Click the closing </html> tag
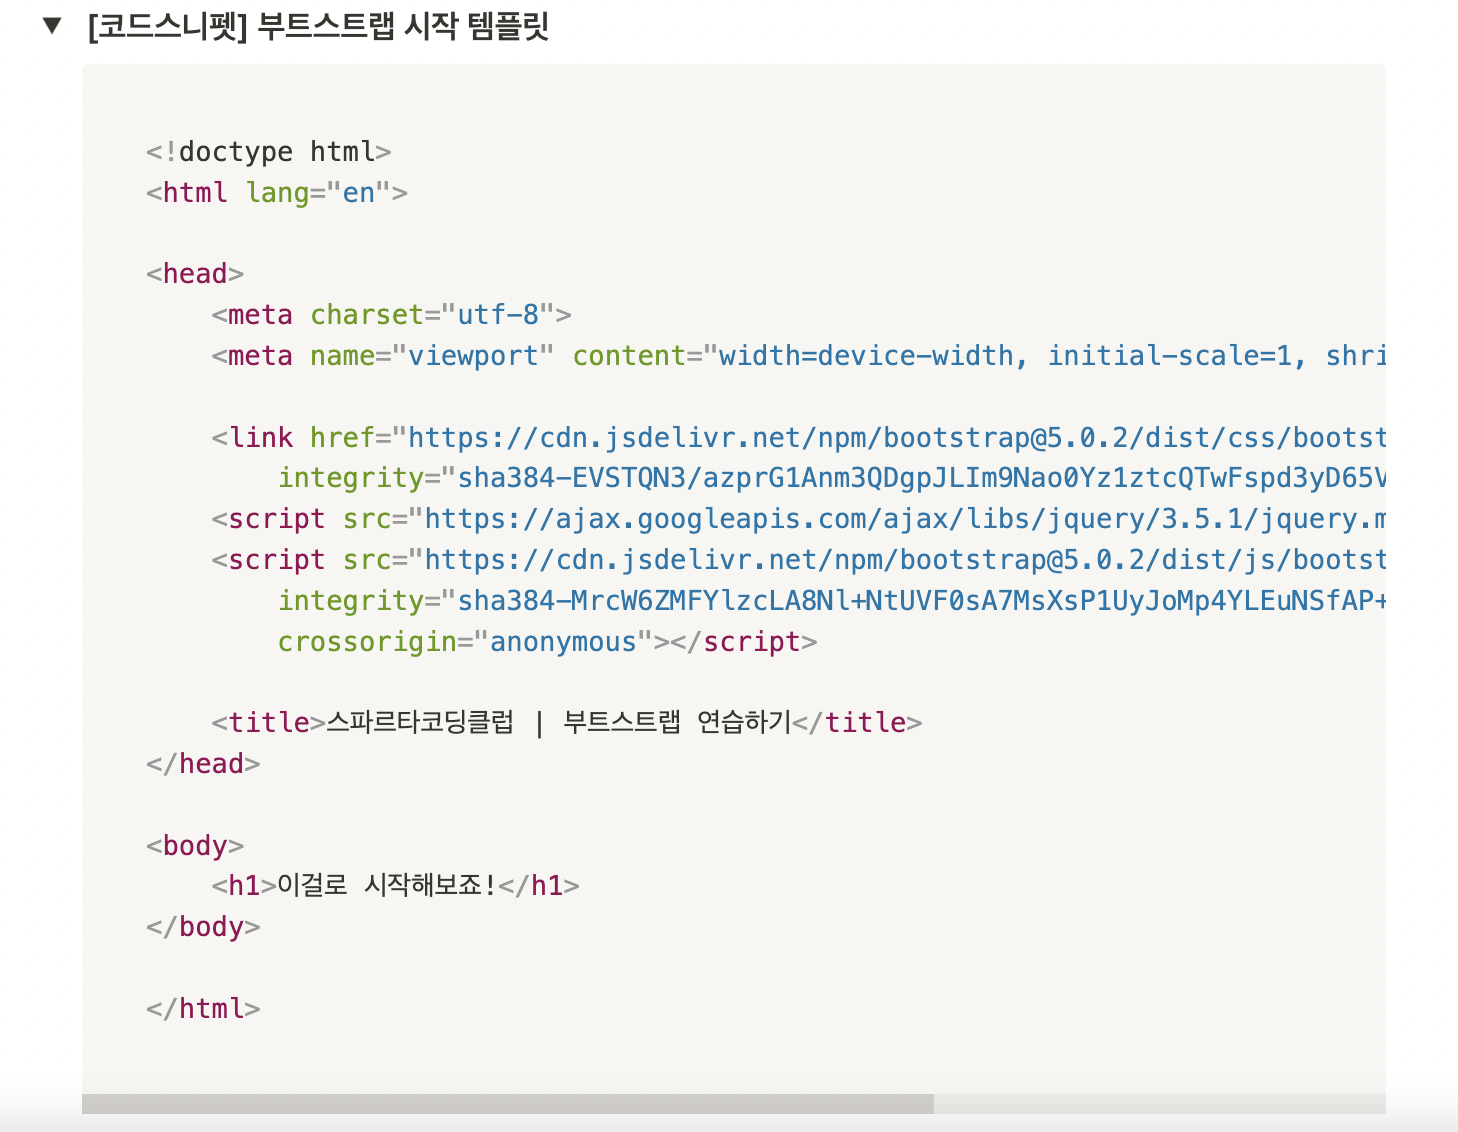This screenshot has height=1132, width=1458. click(x=203, y=1009)
